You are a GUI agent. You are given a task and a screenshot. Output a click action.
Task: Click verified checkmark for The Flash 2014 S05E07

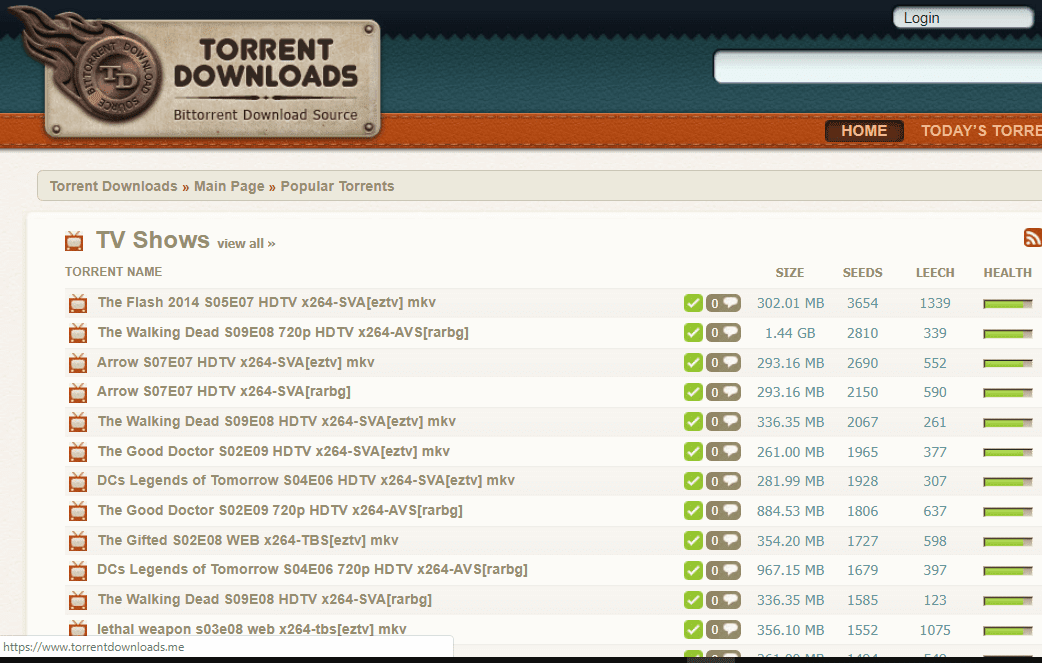pos(693,304)
